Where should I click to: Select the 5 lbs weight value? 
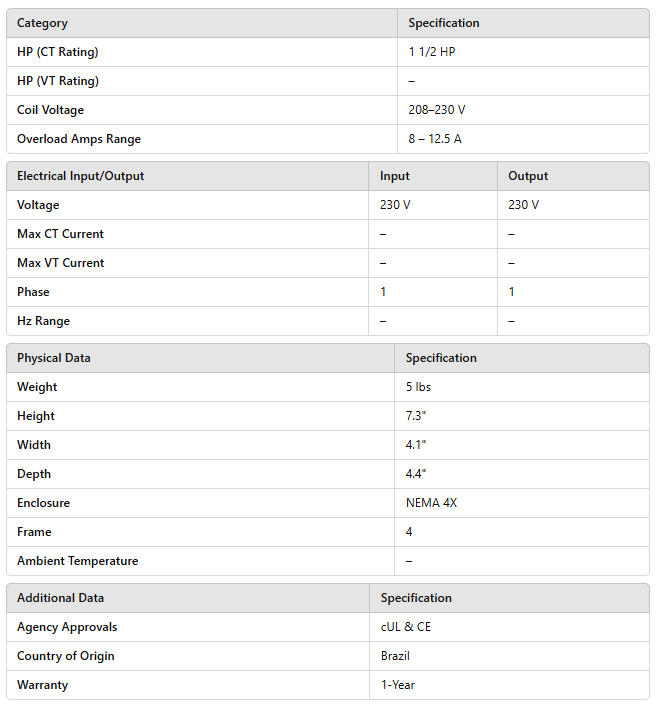click(x=418, y=387)
